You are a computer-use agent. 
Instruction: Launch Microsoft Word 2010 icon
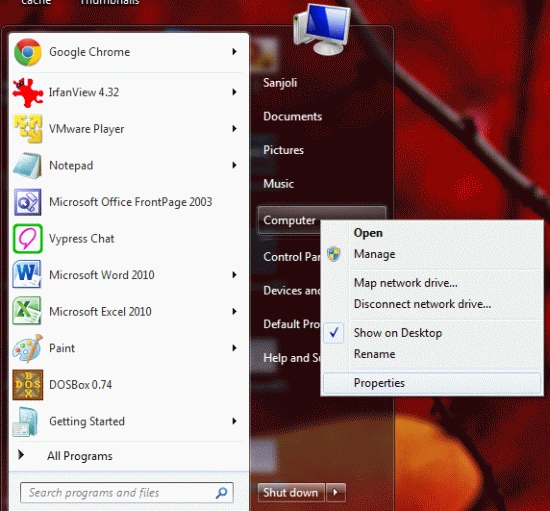click(27, 275)
